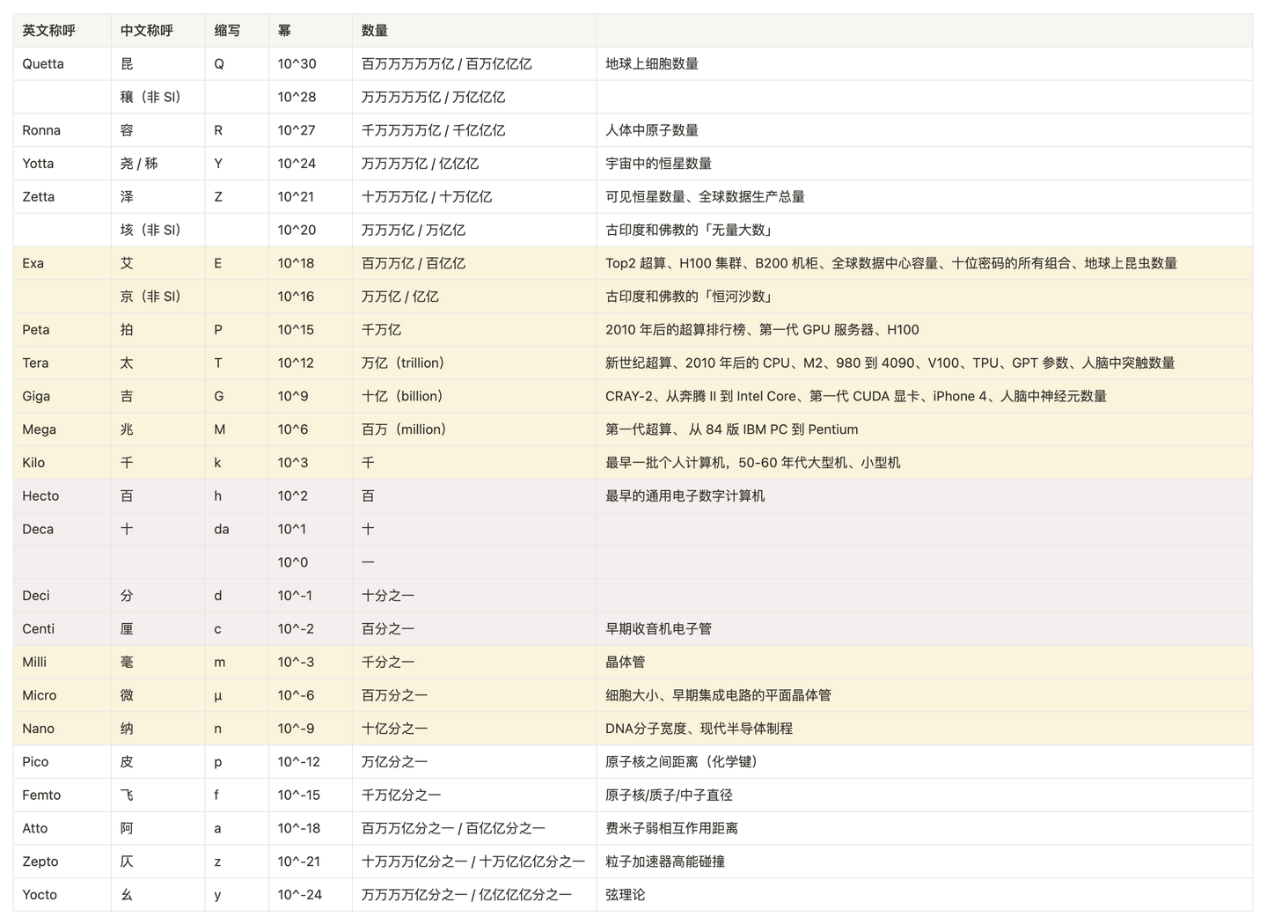This screenshot has width=1267, height=924.
Task: Click the 费米子弱相互作用距离 cell
Action: point(924,828)
